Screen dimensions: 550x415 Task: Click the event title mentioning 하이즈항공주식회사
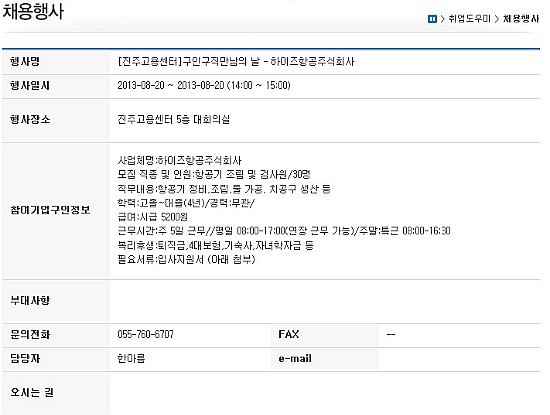tap(236, 62)
